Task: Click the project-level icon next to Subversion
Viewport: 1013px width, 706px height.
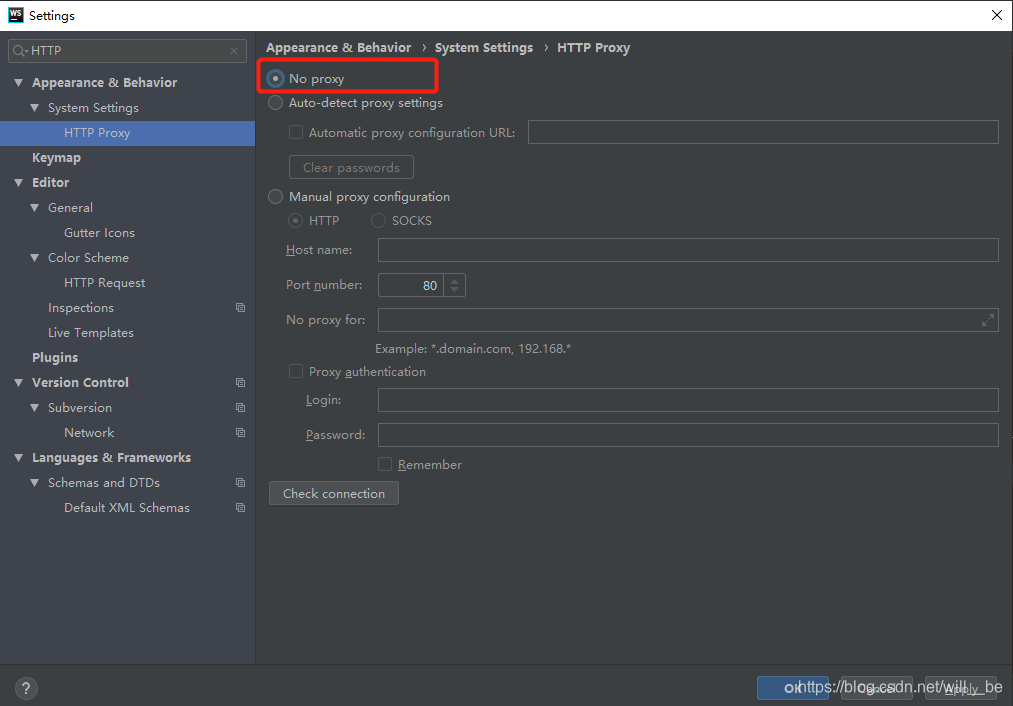Action: [x=240, y=408]
